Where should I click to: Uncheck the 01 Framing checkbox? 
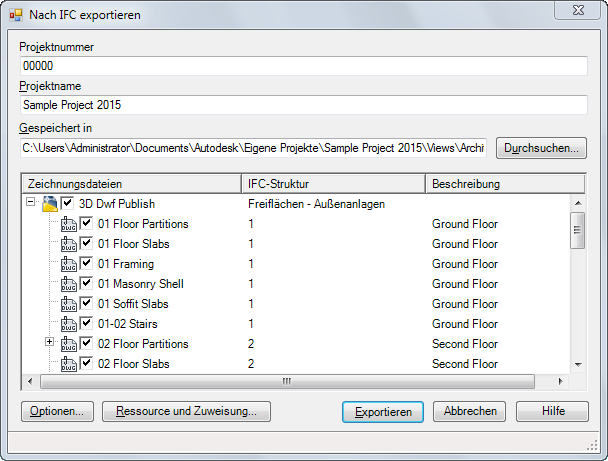pyautogui.click(x=87, y=264)
